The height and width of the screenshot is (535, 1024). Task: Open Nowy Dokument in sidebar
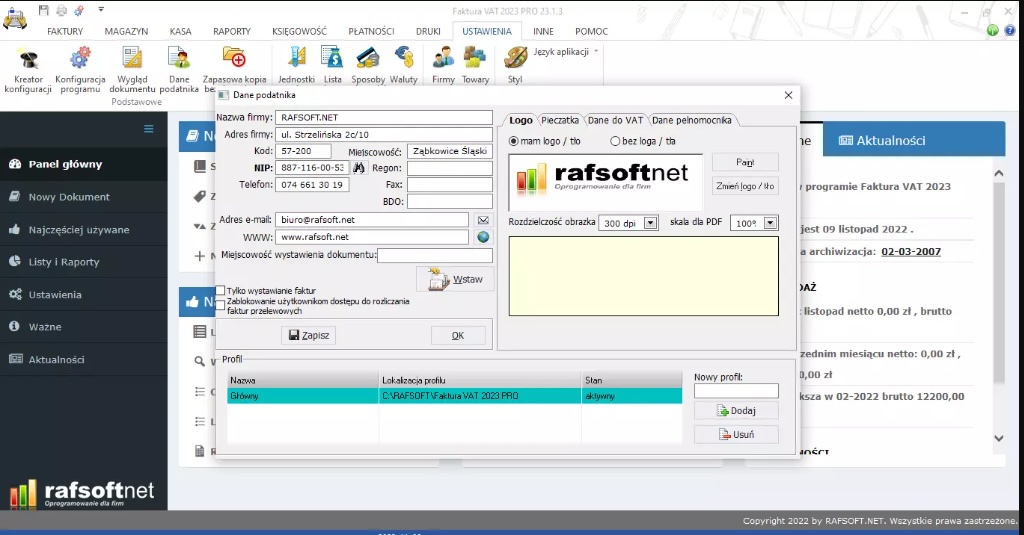(x=84, y=197)
